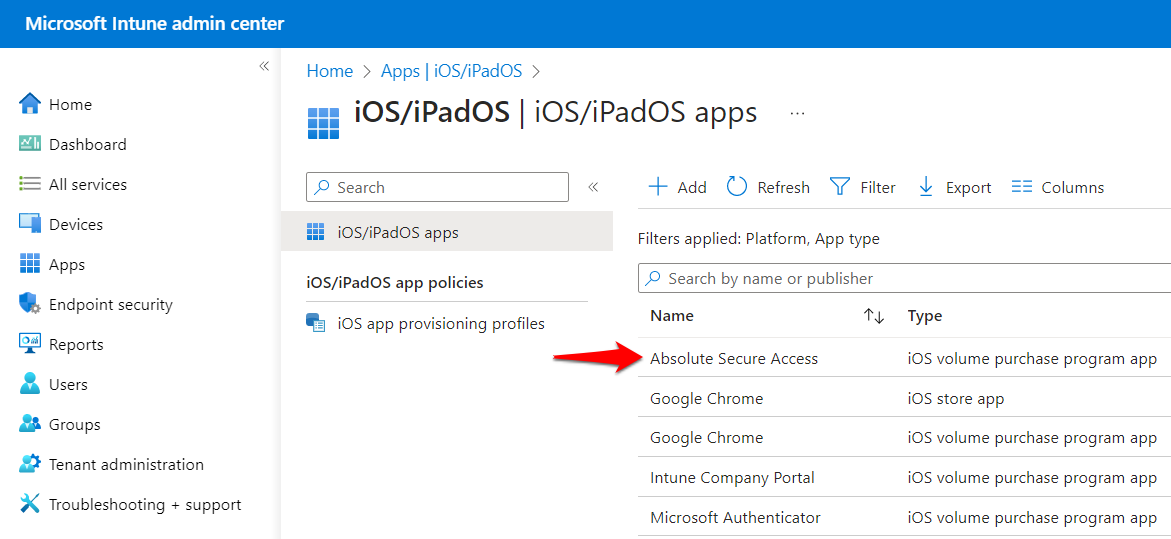The width and height of the screenshot is (1171, 539).
Task: Click type cell in Intune Company Portal row
Action: tap(1031, 477)
